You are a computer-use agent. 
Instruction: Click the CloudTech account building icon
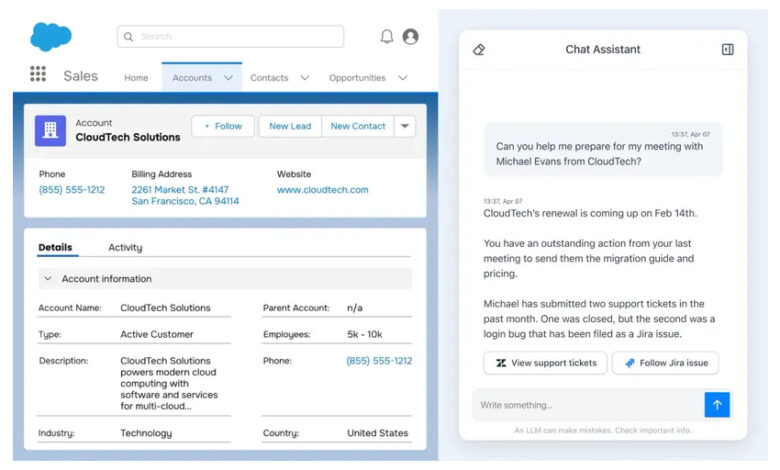tap(50, 130)
